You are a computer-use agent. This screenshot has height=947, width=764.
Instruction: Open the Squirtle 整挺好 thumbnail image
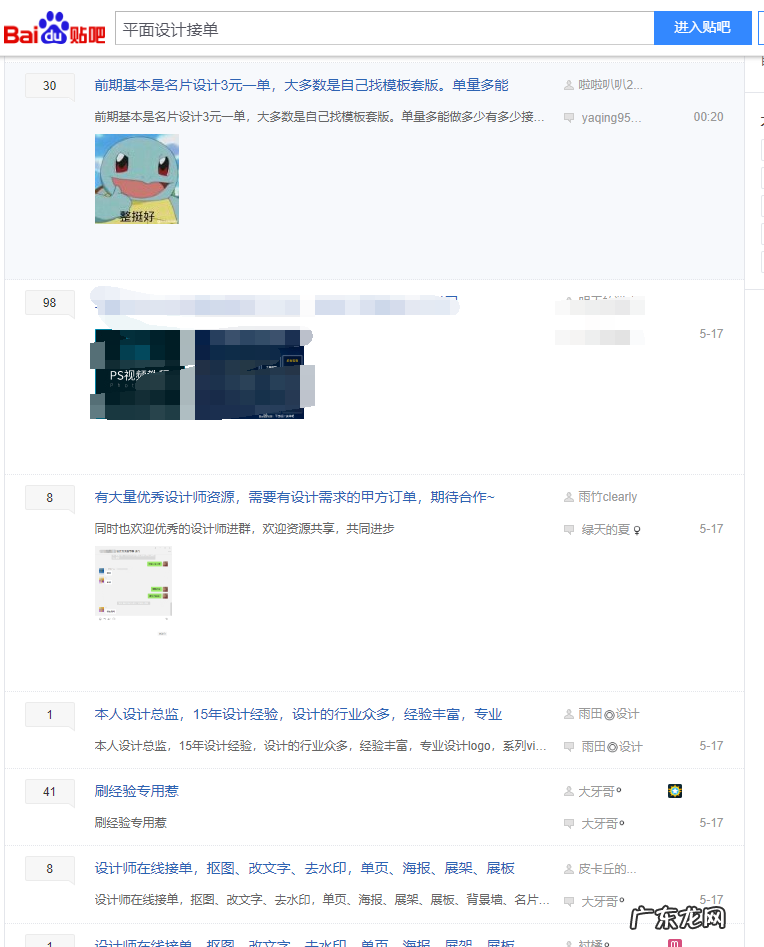pyautogui.click(x=137, y=179)
